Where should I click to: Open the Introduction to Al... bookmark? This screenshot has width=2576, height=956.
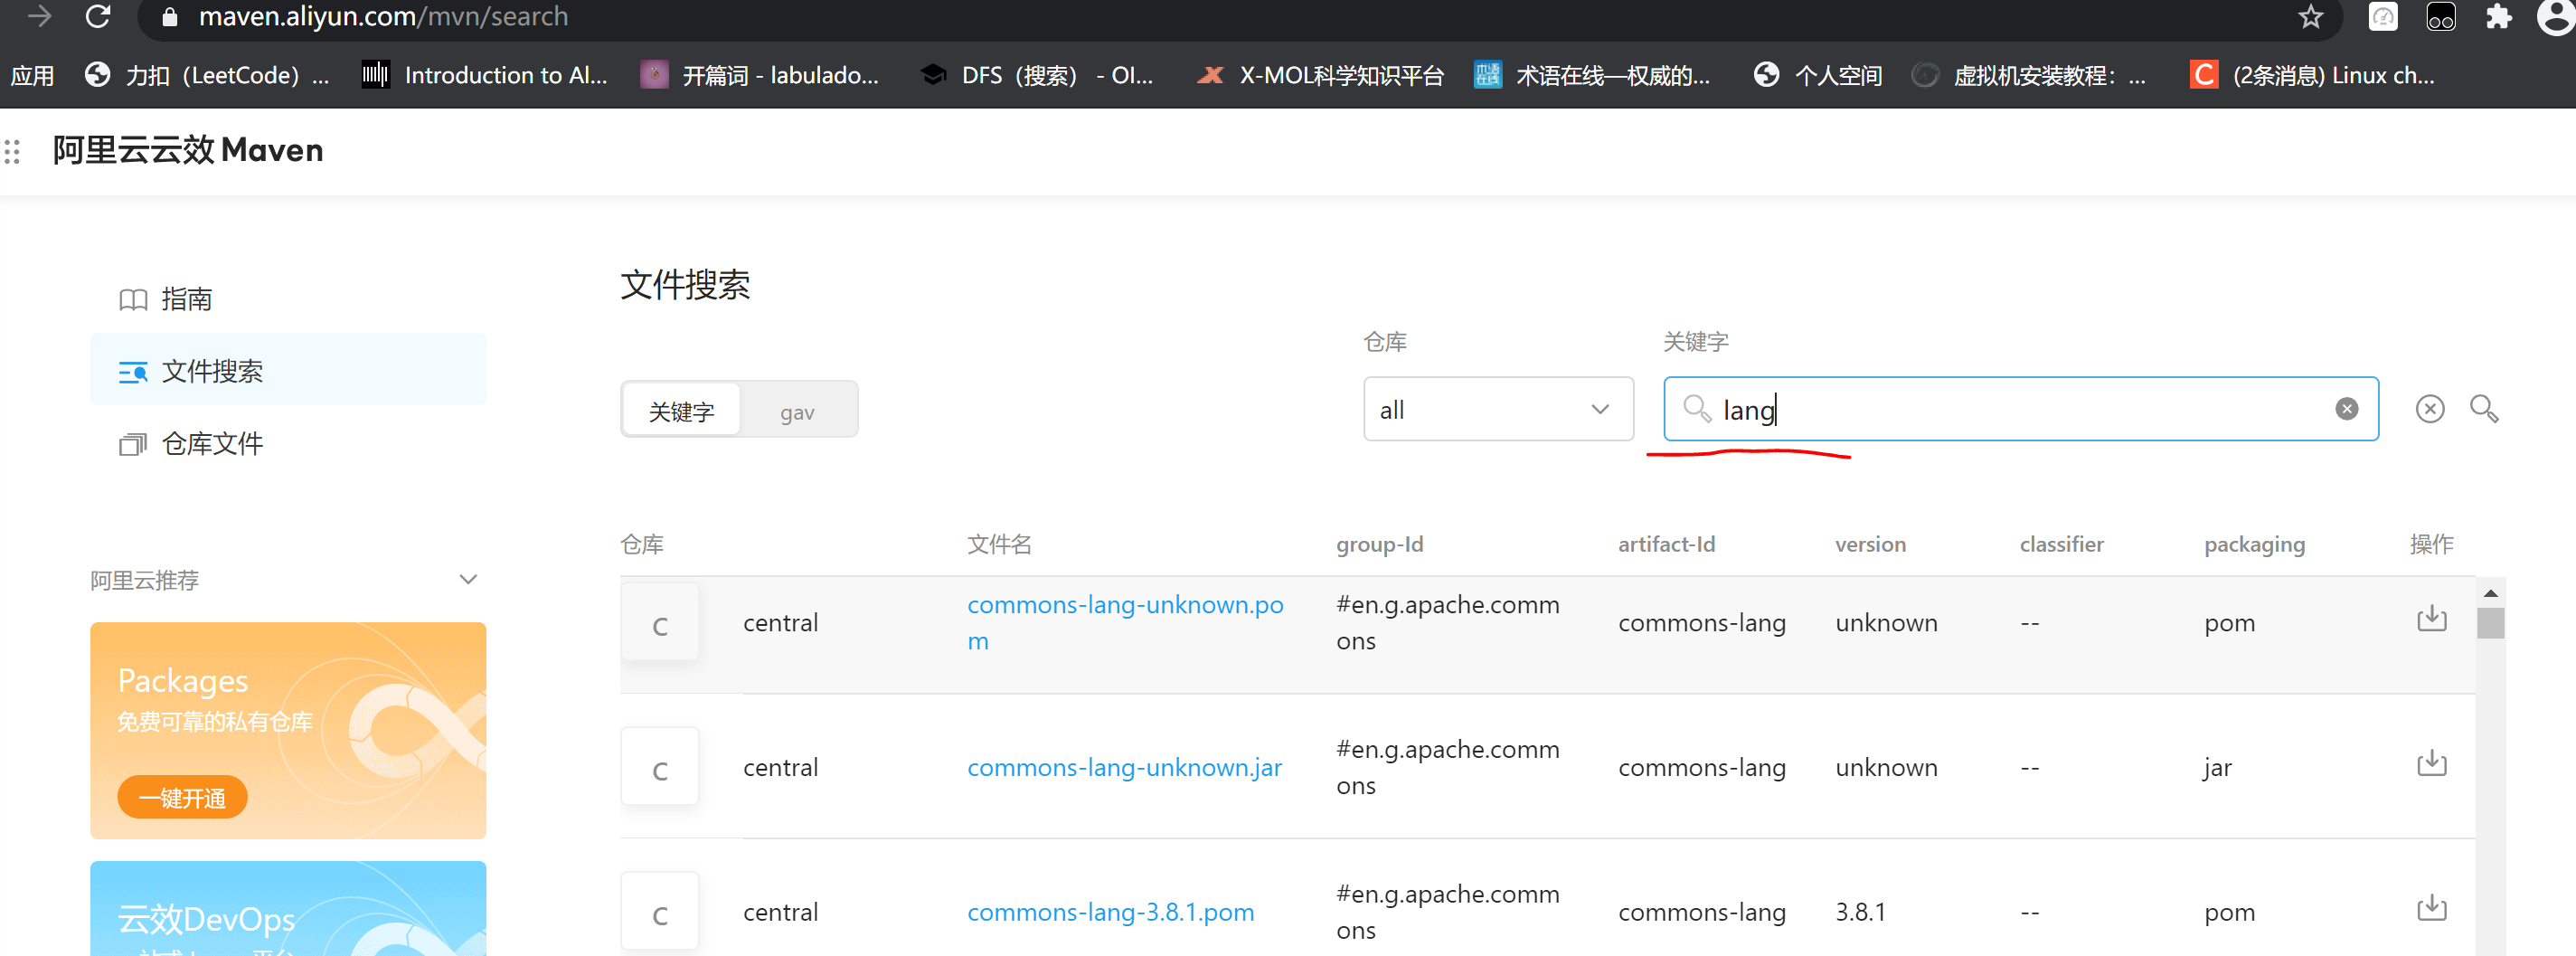coord(485,75)
